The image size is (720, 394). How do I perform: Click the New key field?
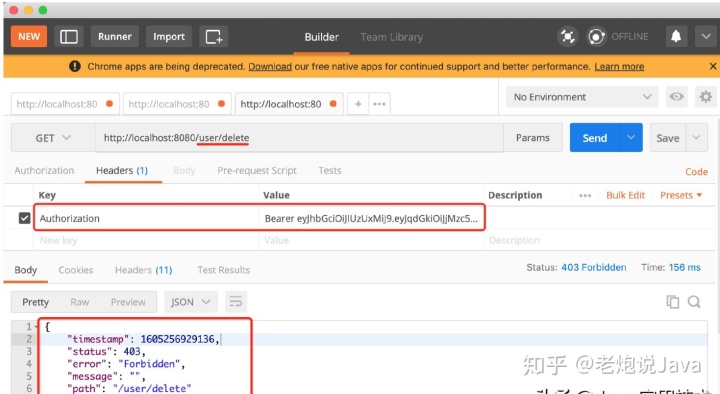point(146,240)
